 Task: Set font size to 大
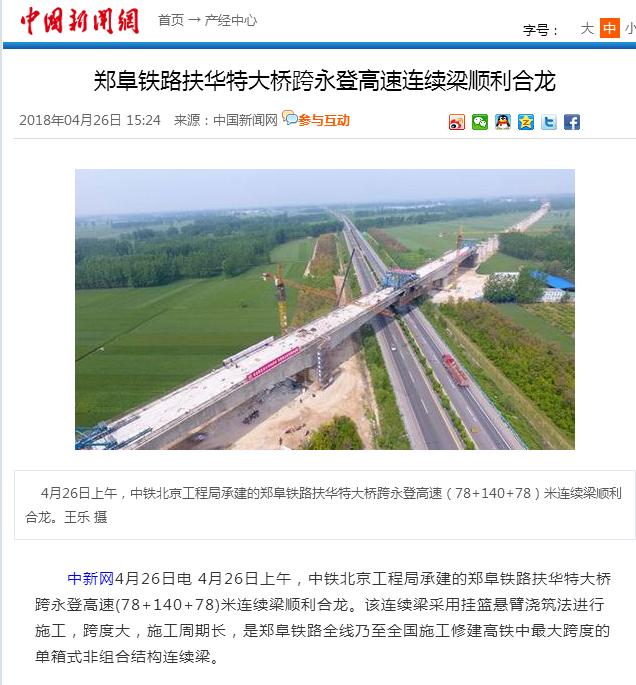(x=587, y=29)
